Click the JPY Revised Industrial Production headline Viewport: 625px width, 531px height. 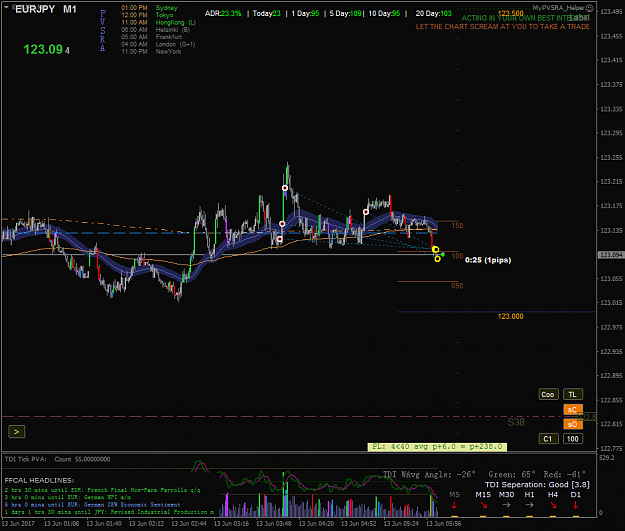pos(109,512)
